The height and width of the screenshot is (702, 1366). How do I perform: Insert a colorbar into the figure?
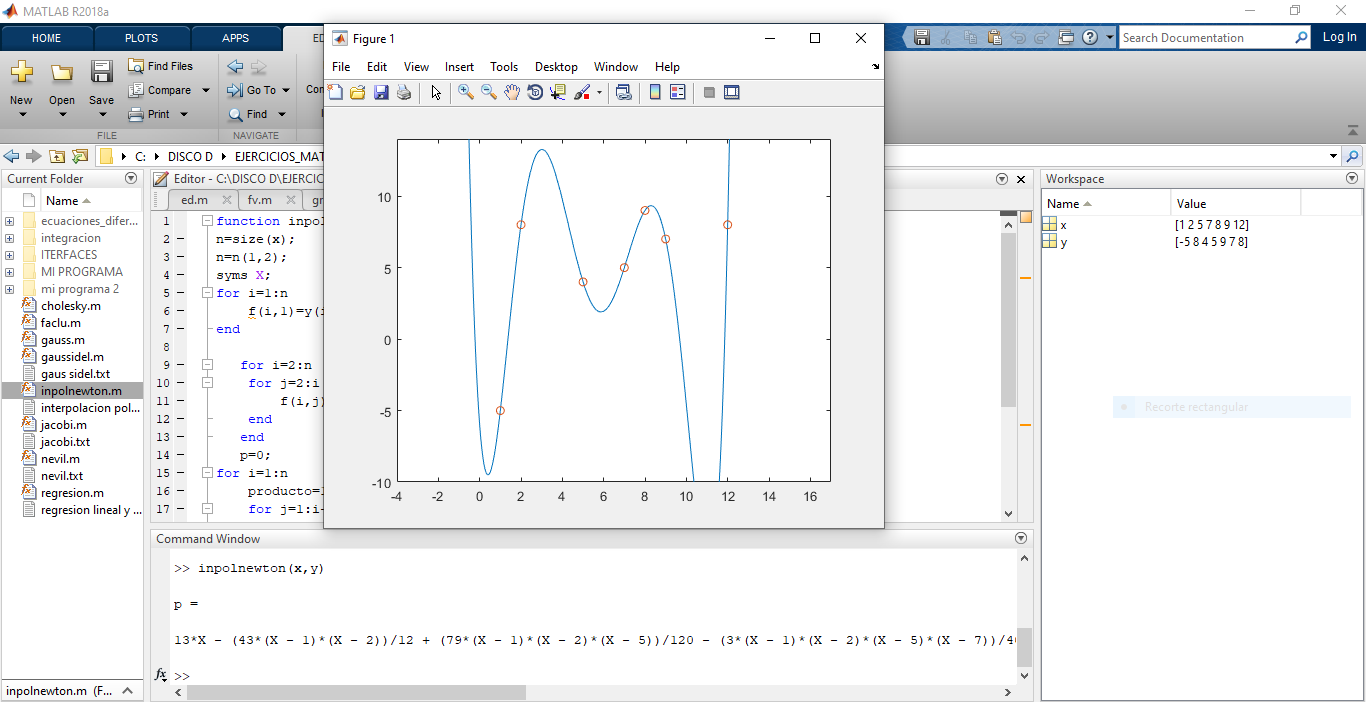click(x=653, y=92)
